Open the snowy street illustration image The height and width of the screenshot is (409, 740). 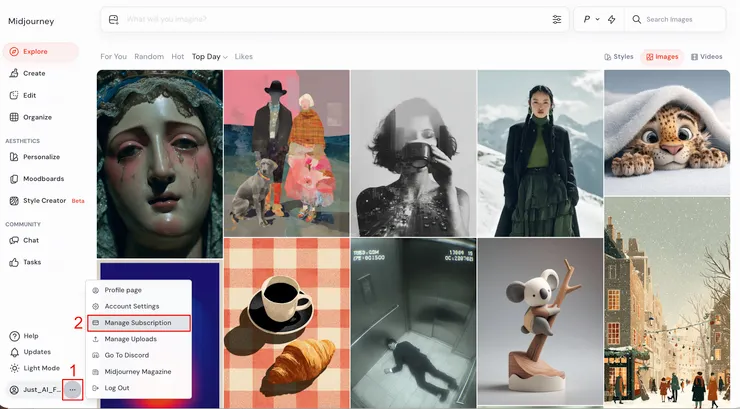point(667,302)
